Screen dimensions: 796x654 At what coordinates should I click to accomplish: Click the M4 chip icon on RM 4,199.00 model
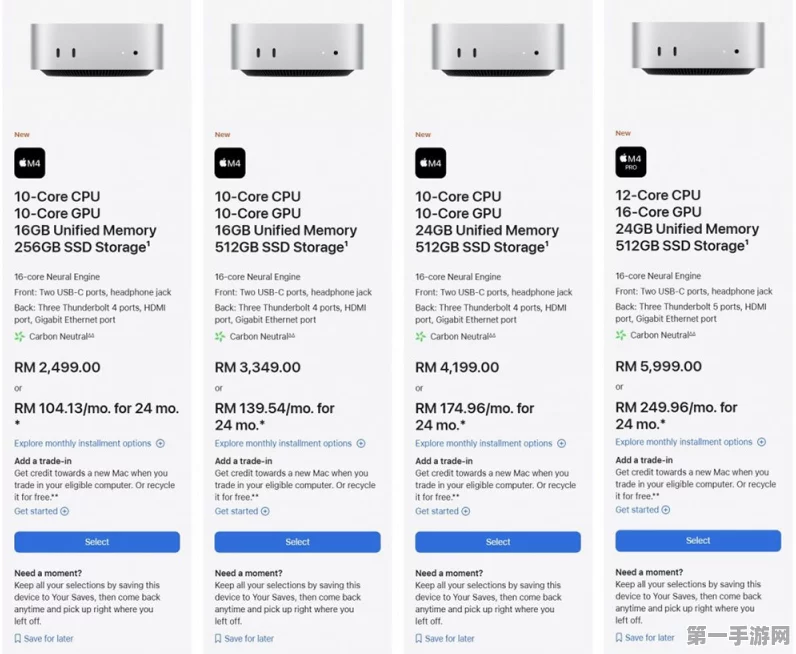point(430,163)
